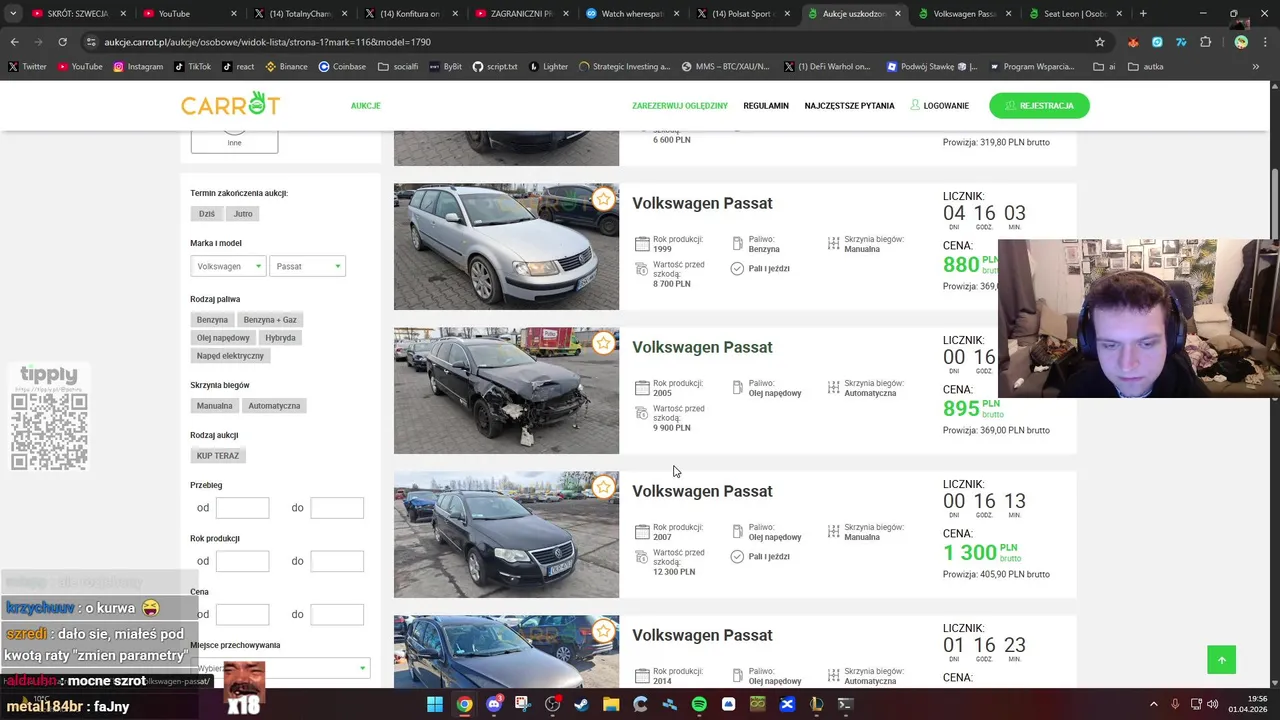Open the Instagram bookmark

[138, 66]
